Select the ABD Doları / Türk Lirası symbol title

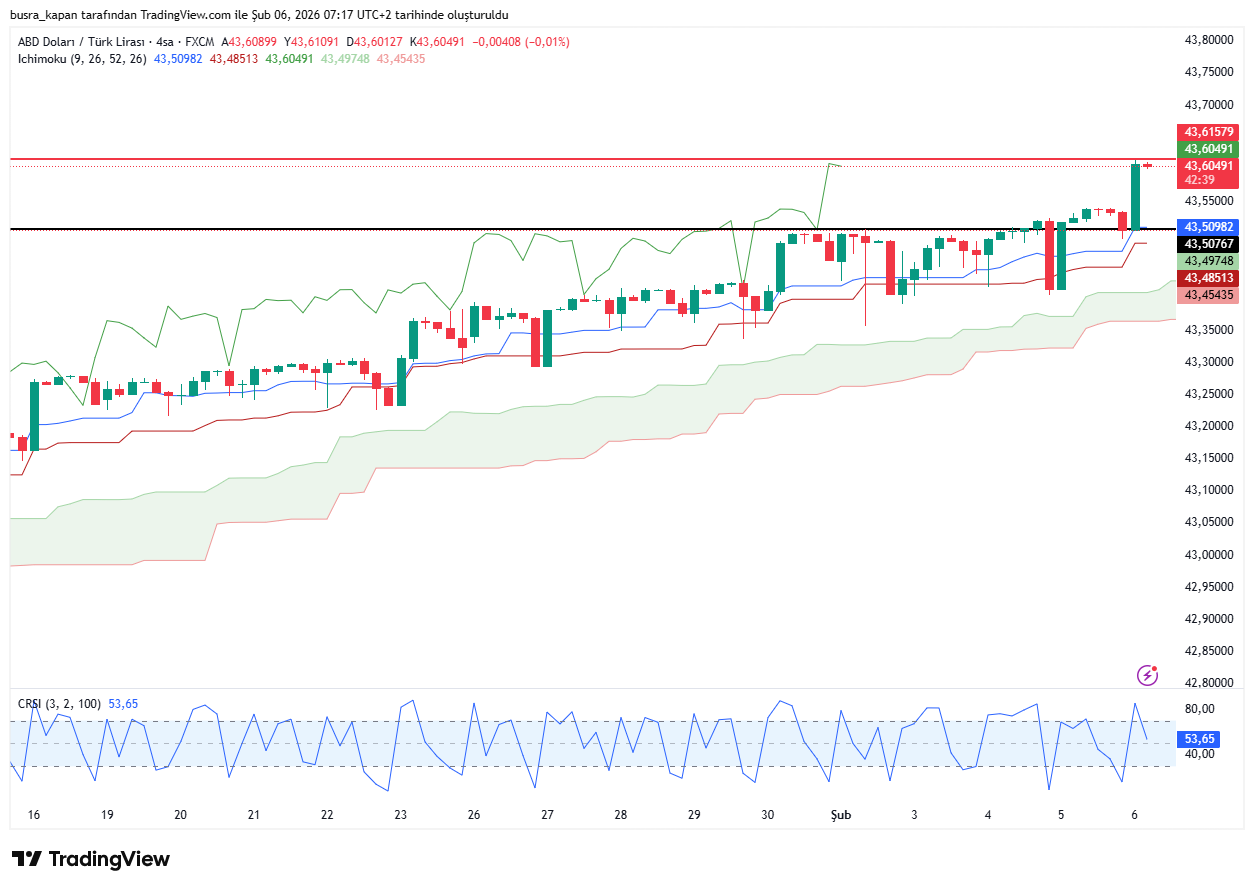pyautogui.click(x=80, y=42)
